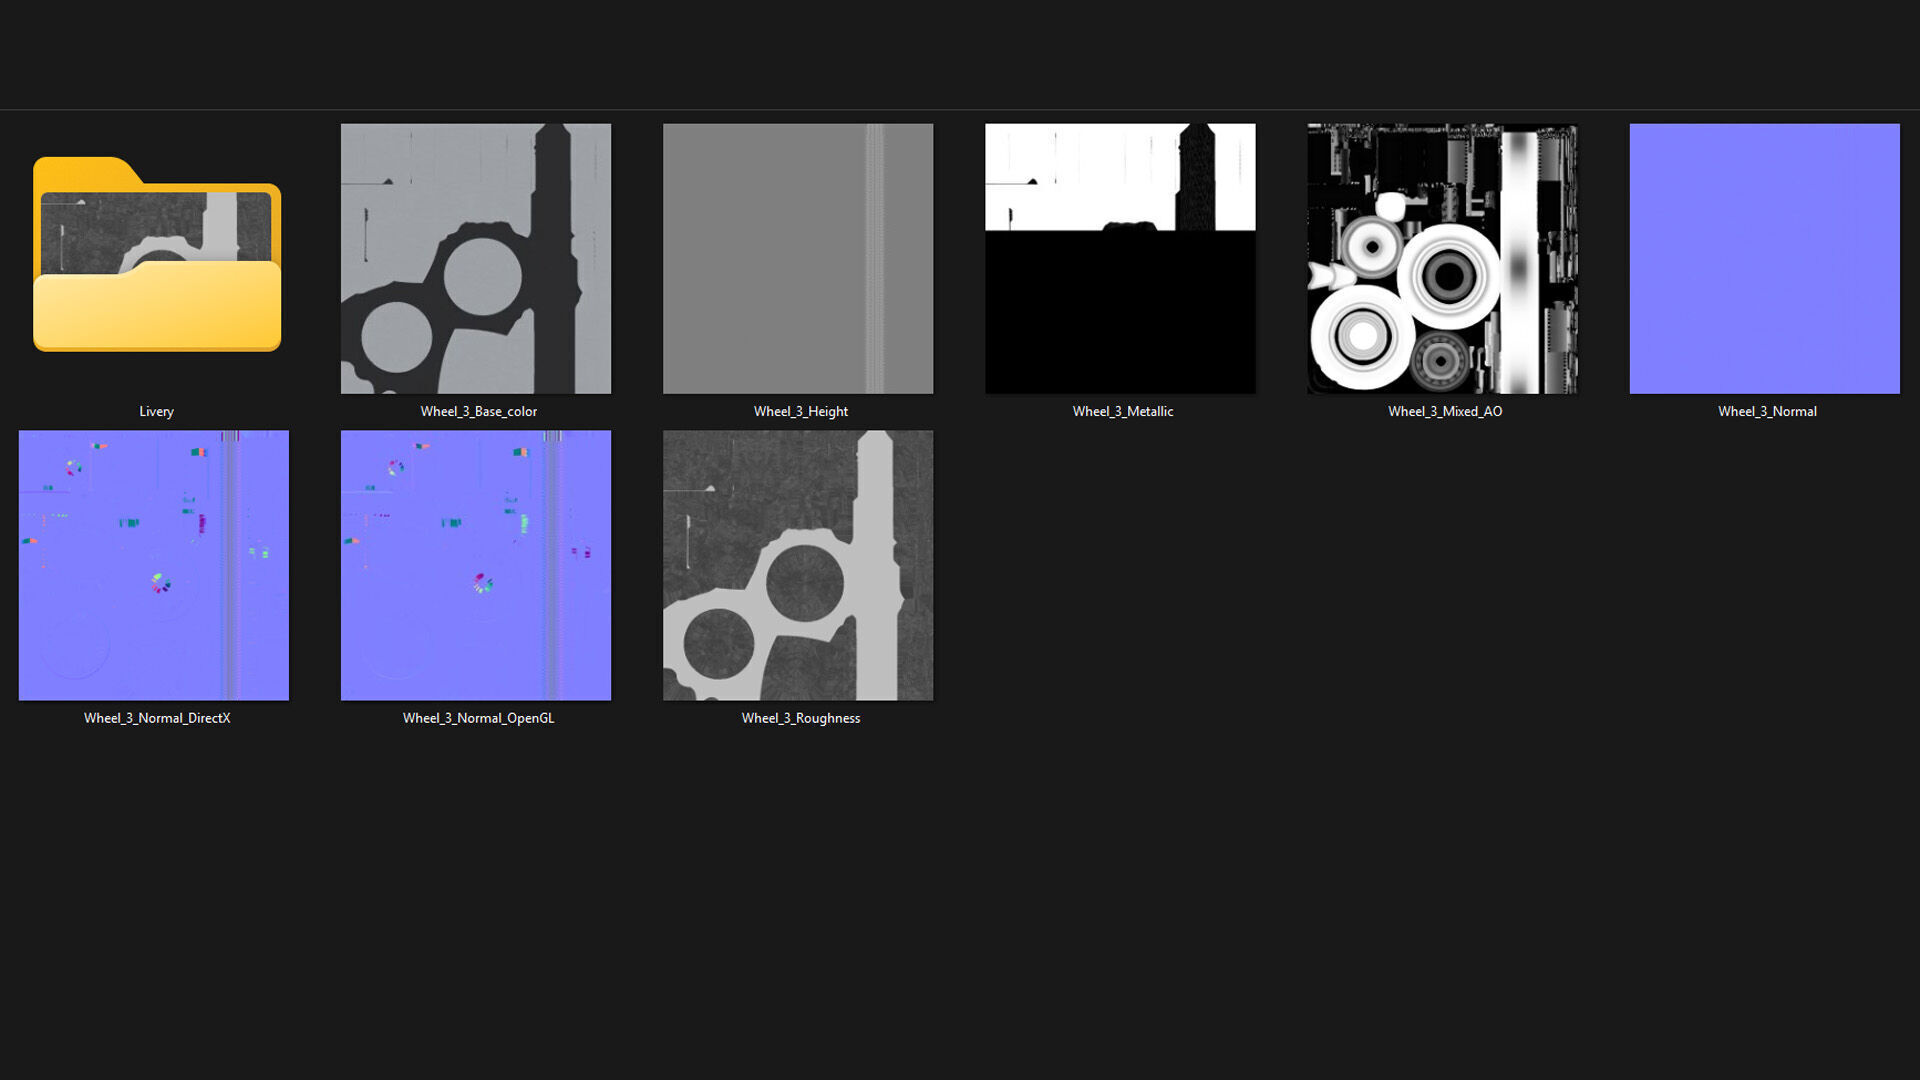Pick the Wheel_3_Normal solid blue thumbnail
This screenshot has height=1080, width=1920.
1764,258
